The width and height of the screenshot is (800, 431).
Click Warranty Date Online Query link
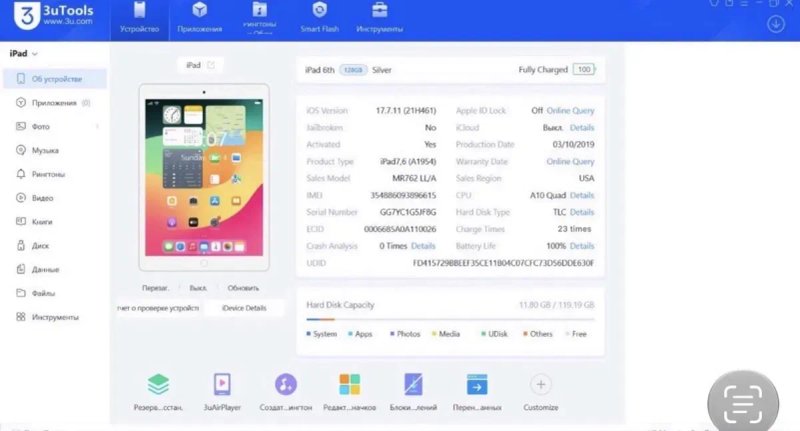pos(570,161)
